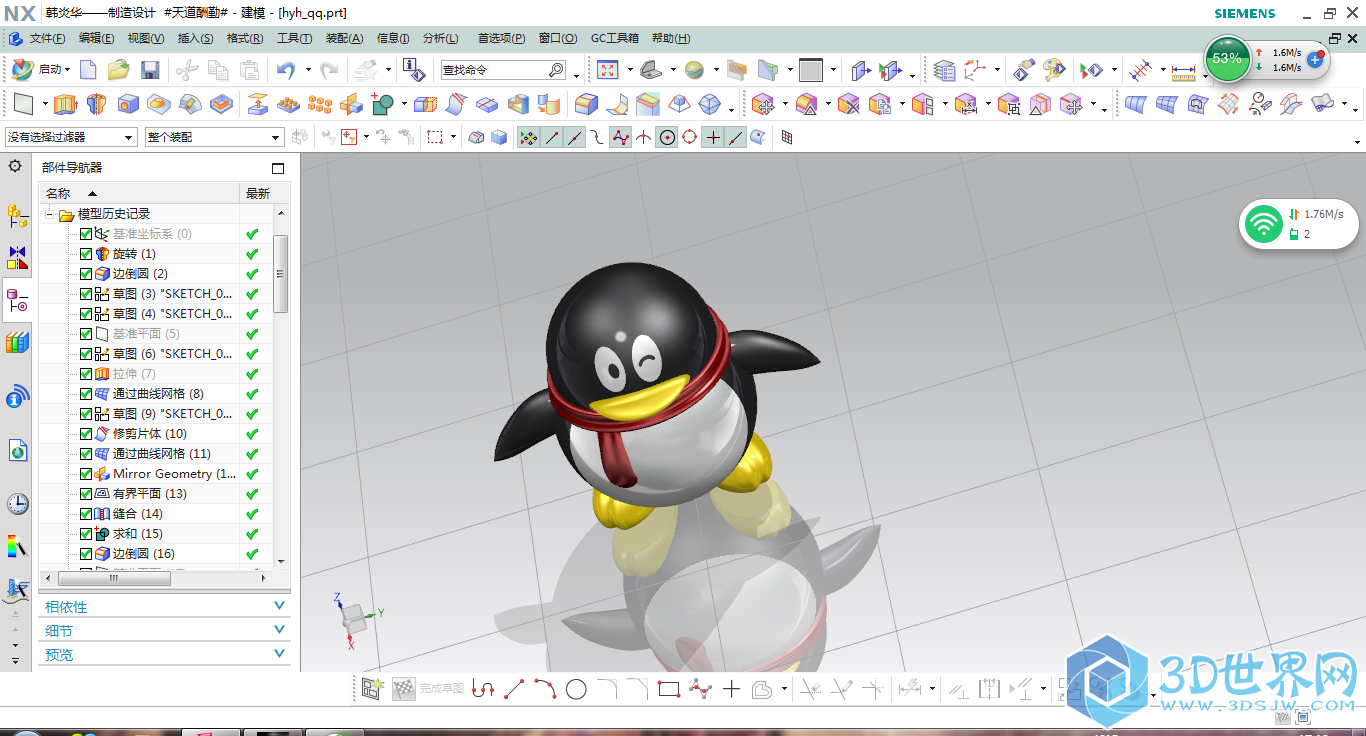
Task: Uncheck the 旋转 (1) feature checkbox
Action: click(86, 254)
